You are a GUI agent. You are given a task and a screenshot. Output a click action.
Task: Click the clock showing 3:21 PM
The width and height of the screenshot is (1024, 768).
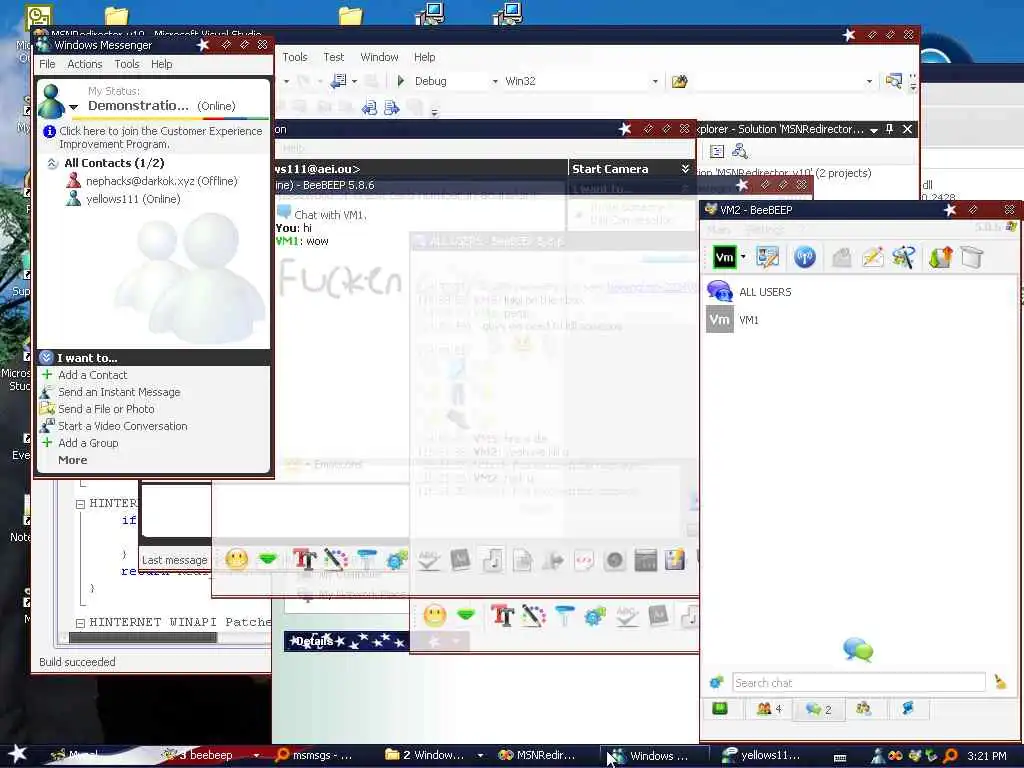pyautogui.click(x=987, y=756)
